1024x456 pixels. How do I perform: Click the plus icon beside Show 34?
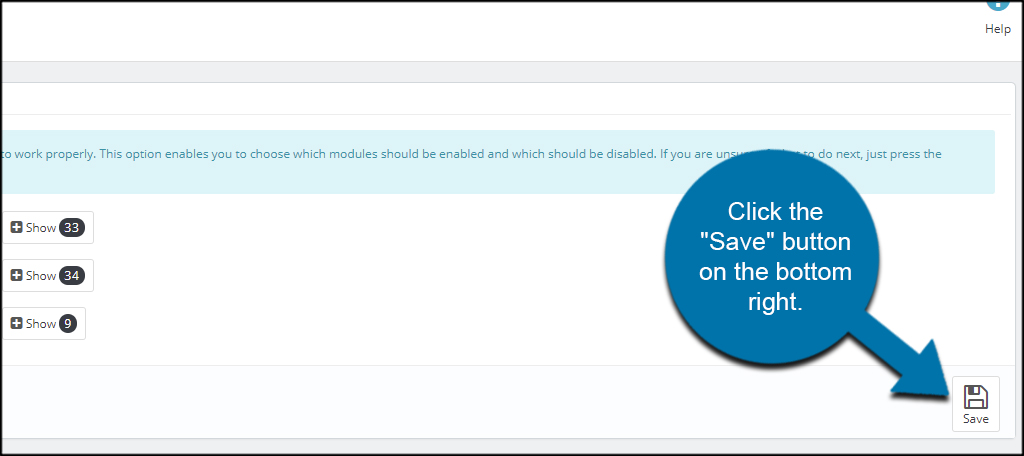(x=16, y=276)
